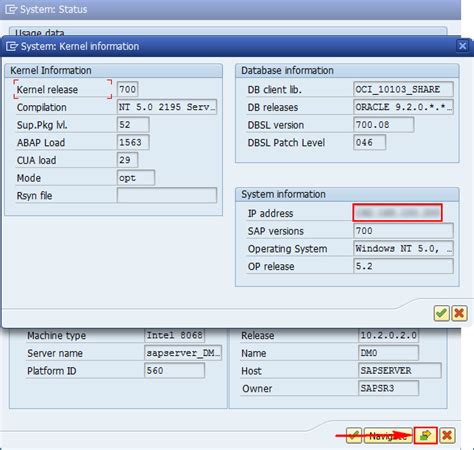This screenshot has height=450, width=474.
Task: Click the Host label in Status
Action: (251, 371)
